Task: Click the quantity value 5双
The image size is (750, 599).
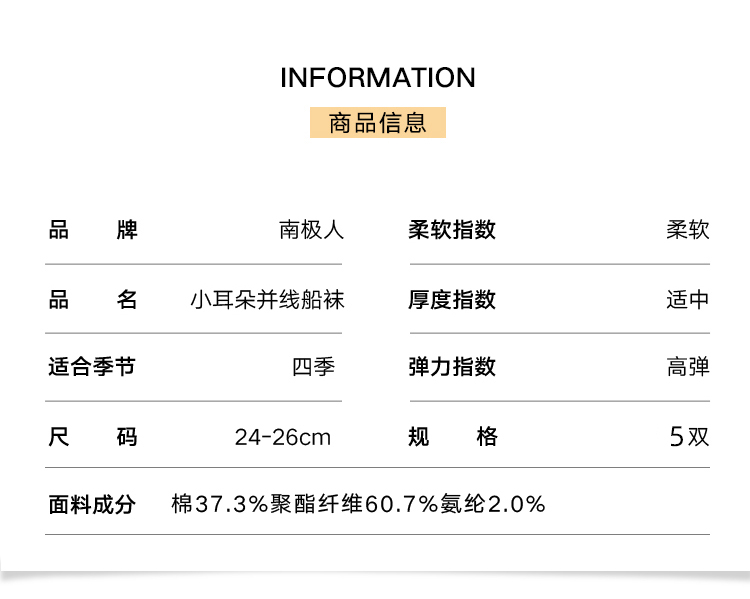Action: pos(689,437)
